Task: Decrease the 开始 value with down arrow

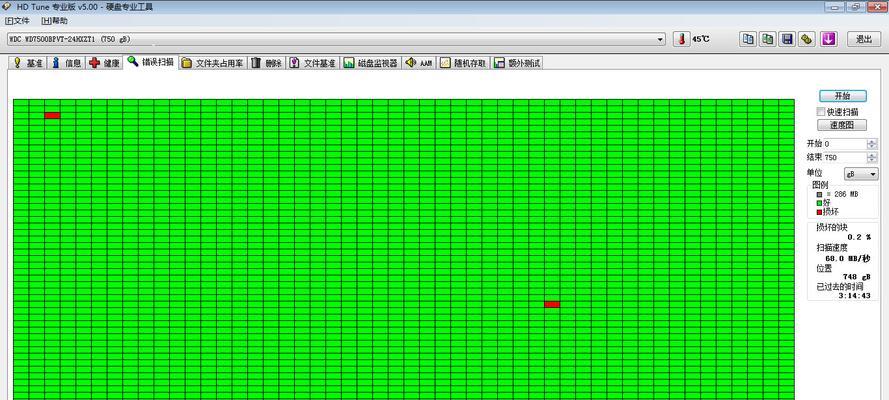Action: tap(872, 147)
